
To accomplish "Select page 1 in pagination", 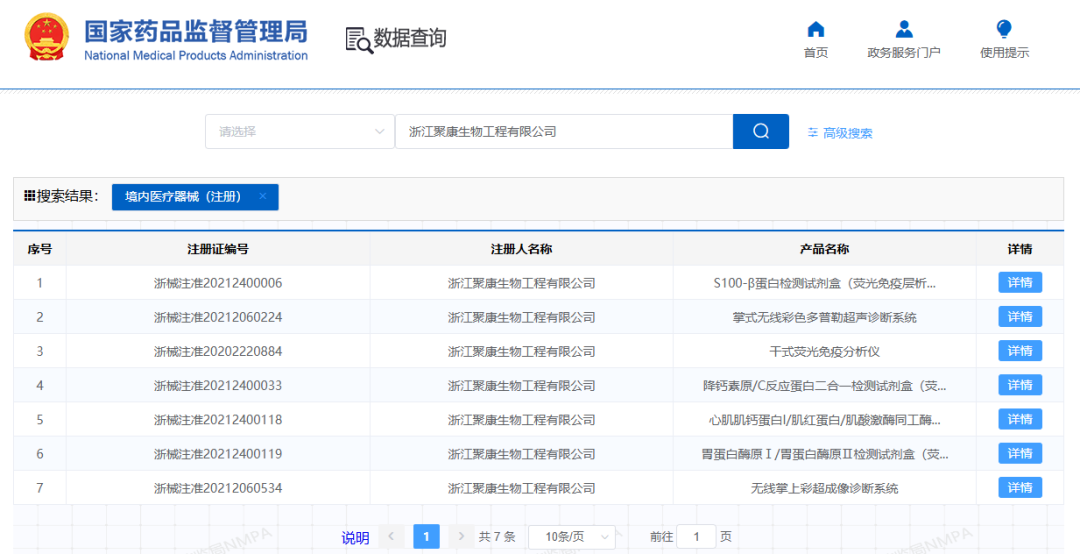I will [426, 537].
